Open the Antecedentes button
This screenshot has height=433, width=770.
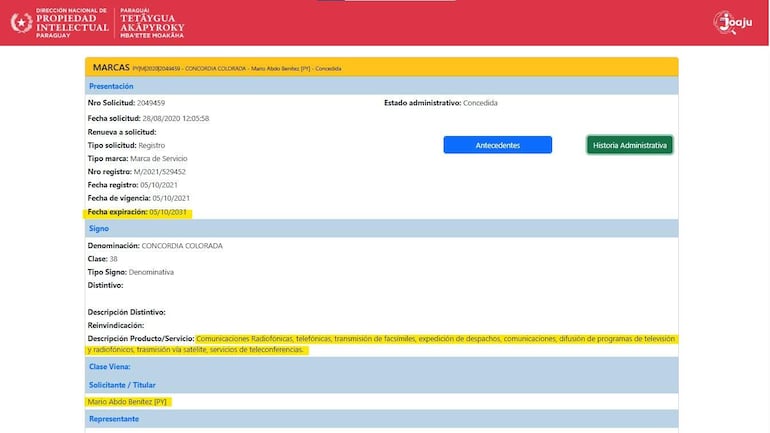click(x=497, y=145)
